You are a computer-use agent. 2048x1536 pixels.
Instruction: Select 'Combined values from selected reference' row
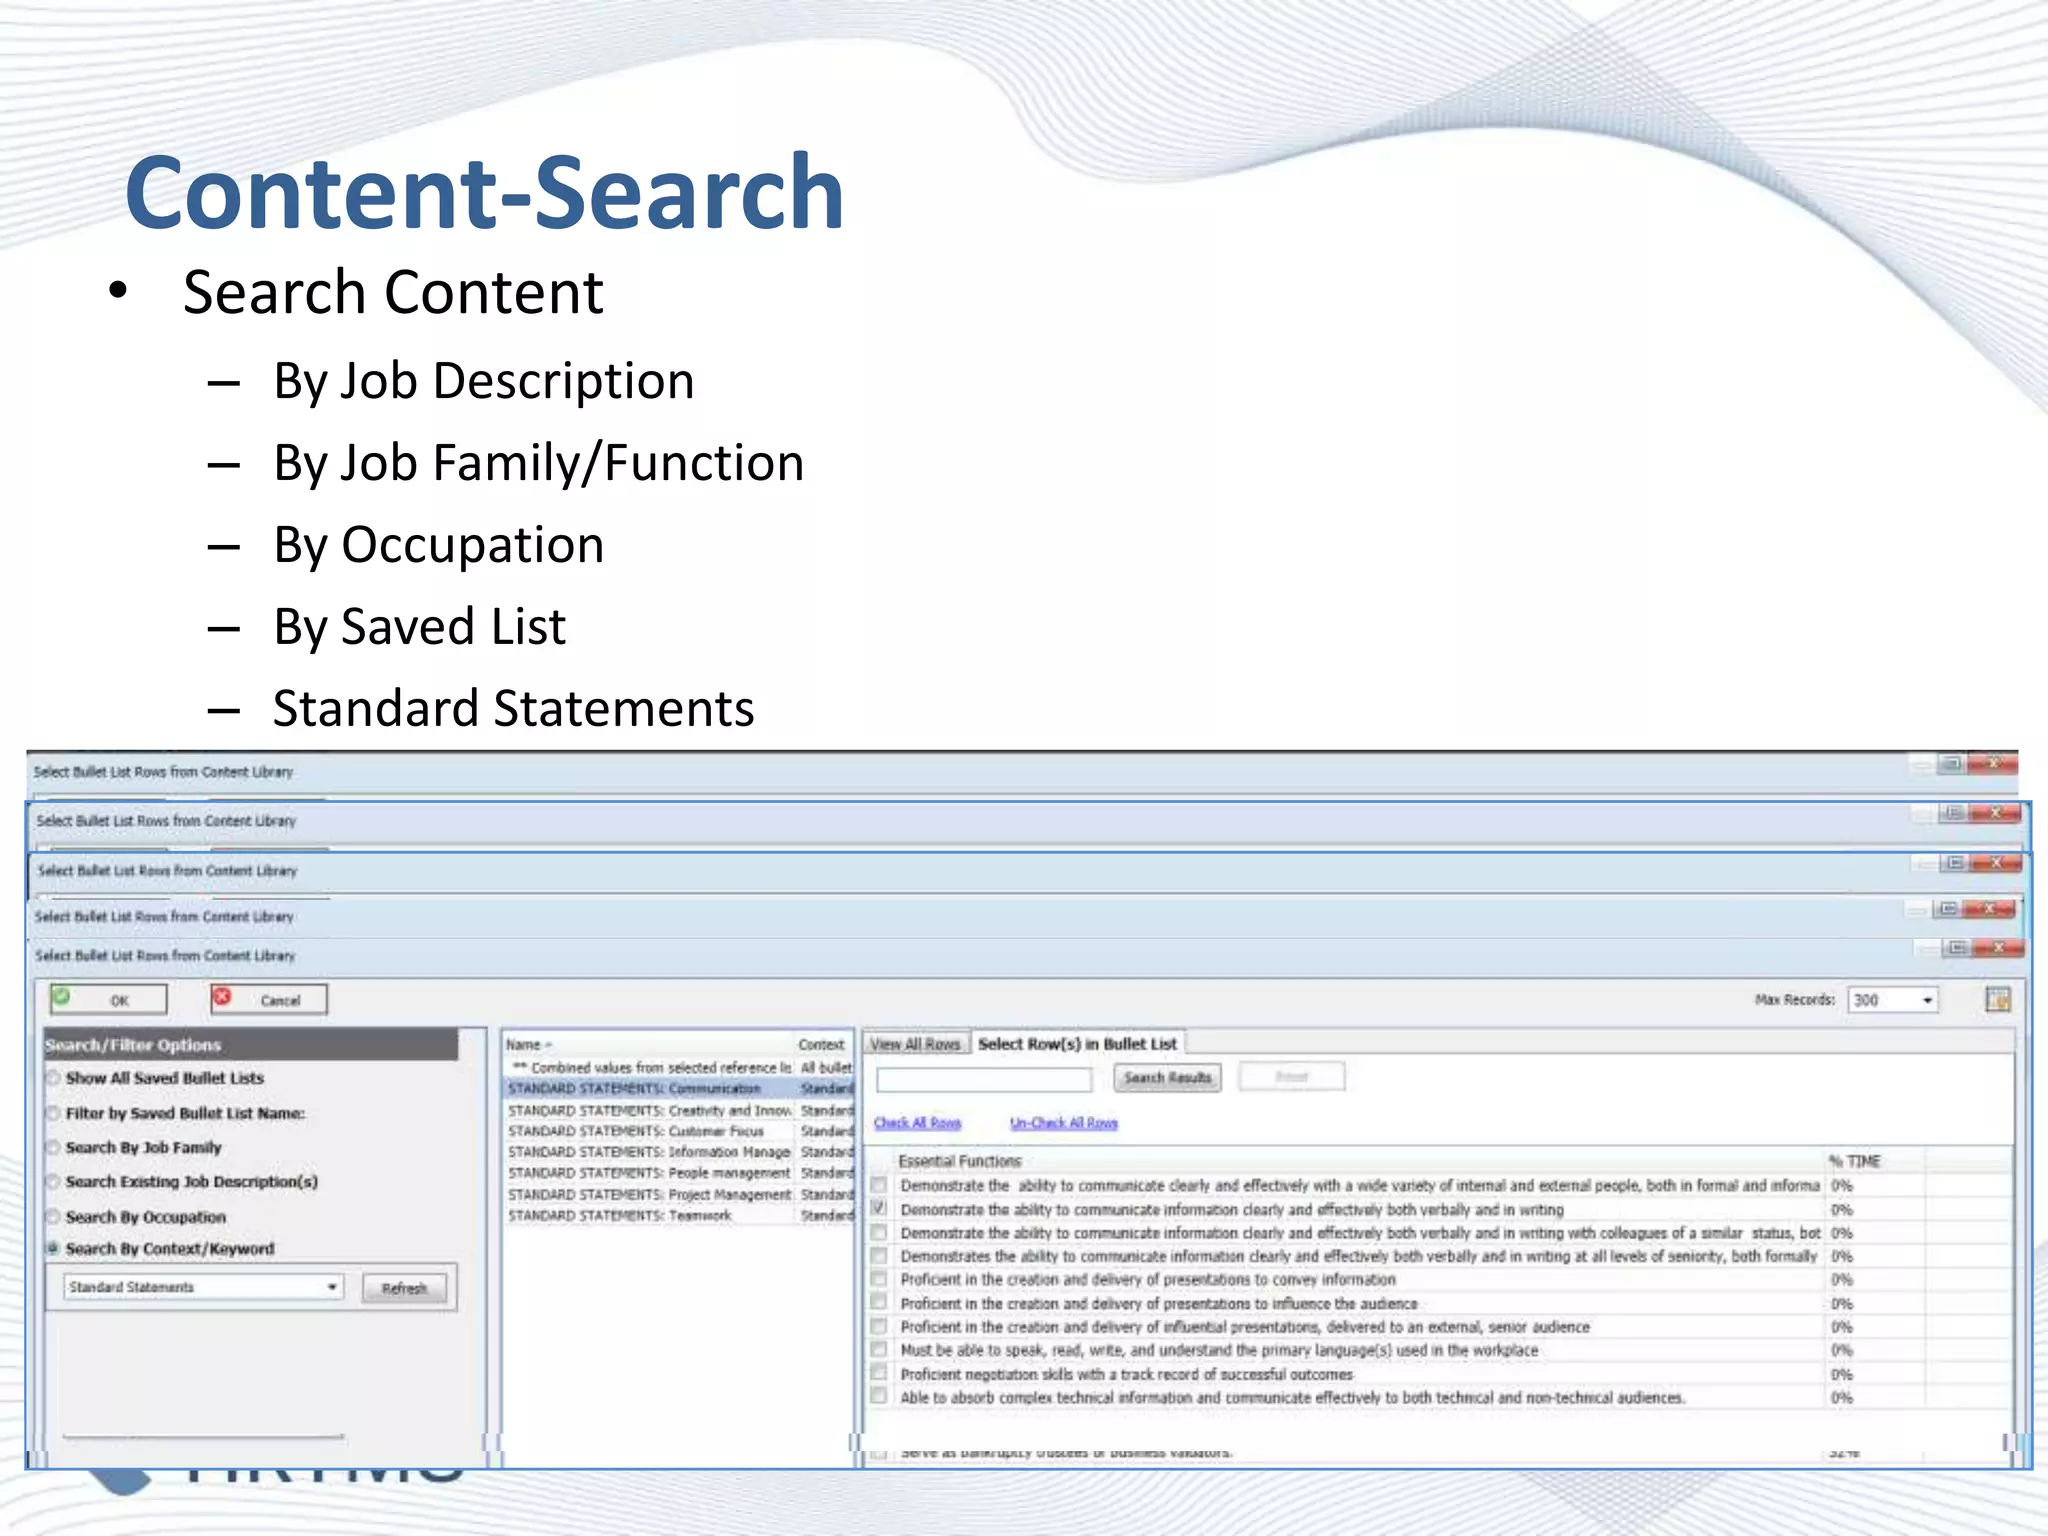pyautogui.click(x=678, y=1067)
